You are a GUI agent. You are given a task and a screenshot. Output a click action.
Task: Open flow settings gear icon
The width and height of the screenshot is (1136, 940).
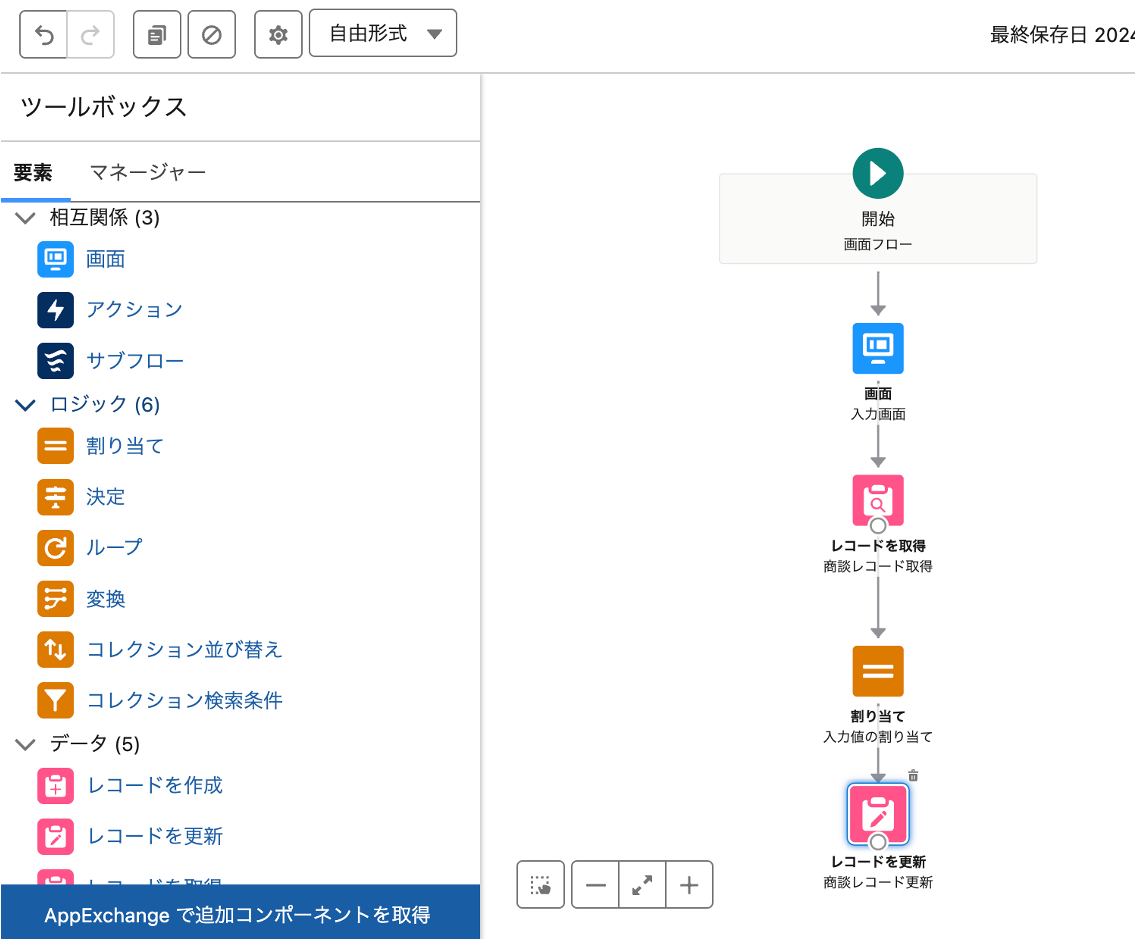[x=278, y=35]
